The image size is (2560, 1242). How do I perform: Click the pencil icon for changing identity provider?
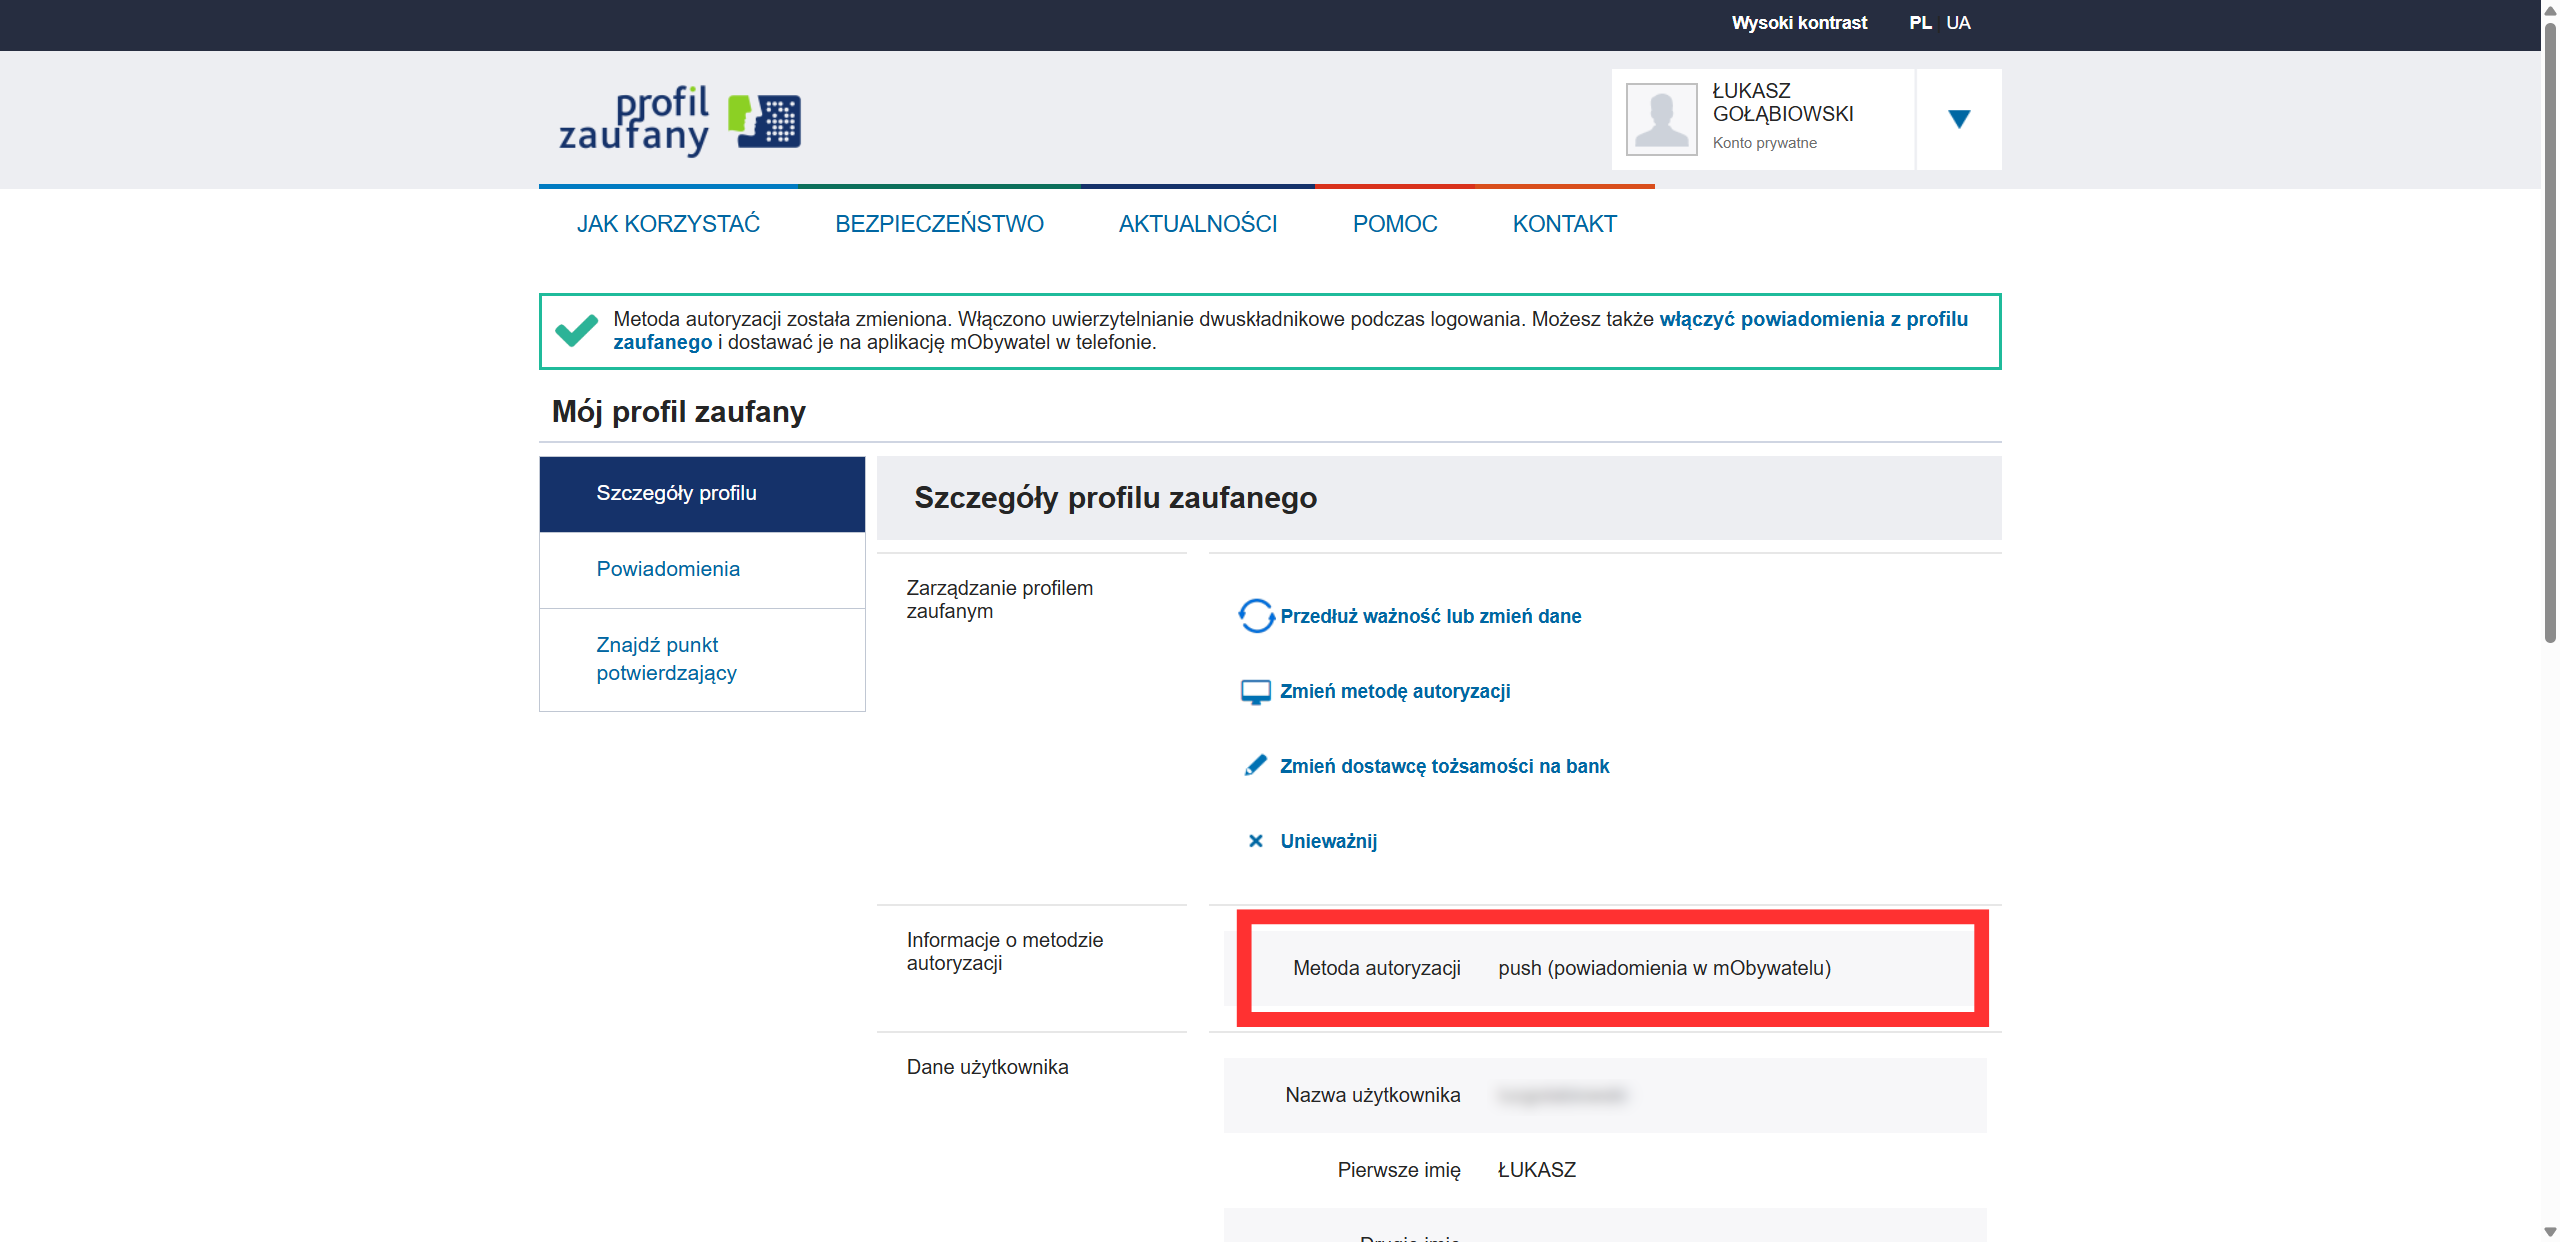pos(1255,766)
